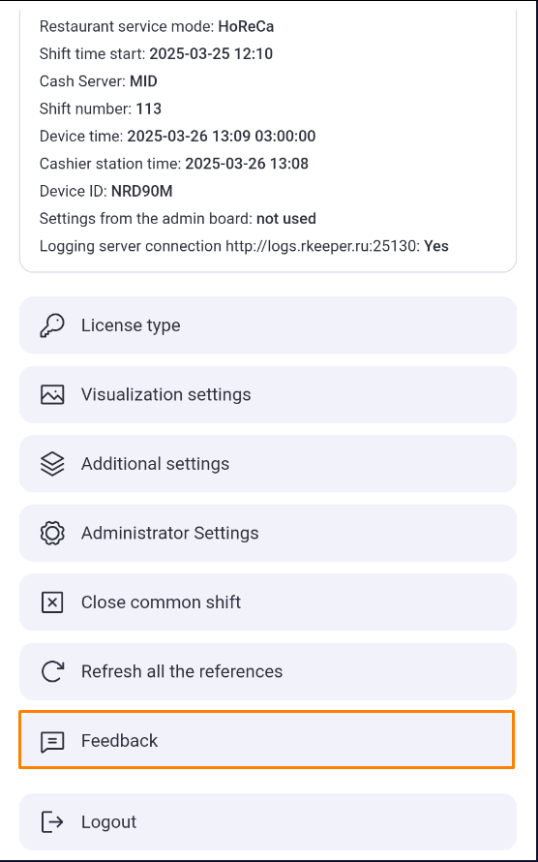
Task: Click the Device ID value NRD90M
Action: click(x=142, y=191)
